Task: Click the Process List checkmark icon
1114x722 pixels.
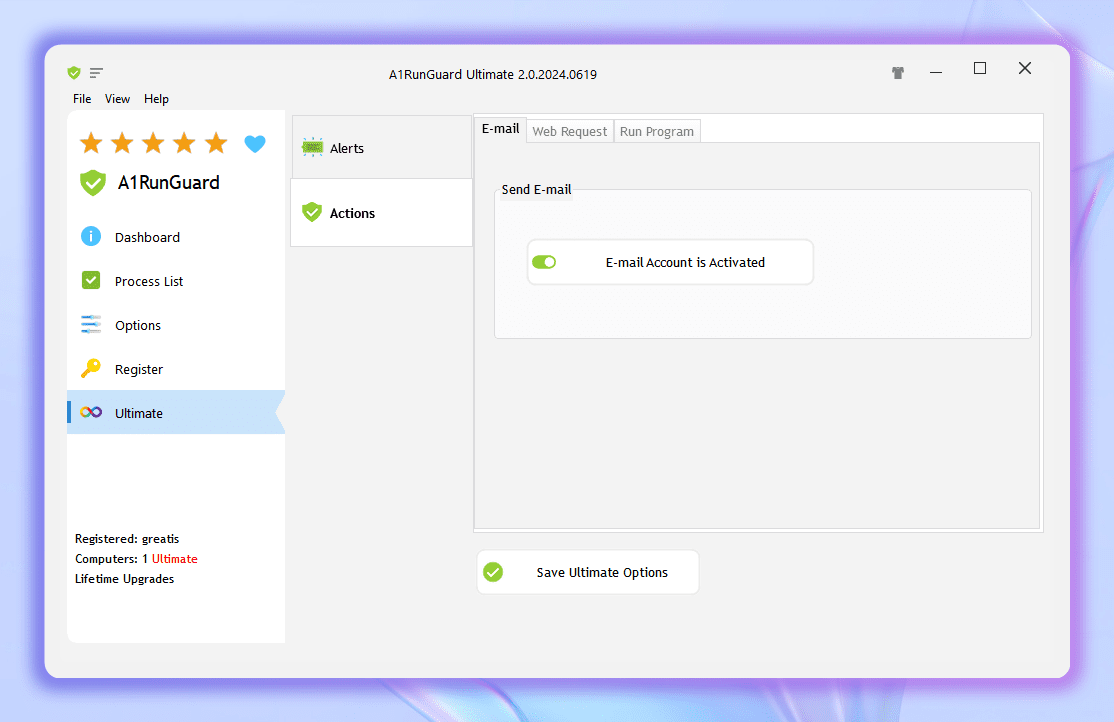Action: point(91,281)
